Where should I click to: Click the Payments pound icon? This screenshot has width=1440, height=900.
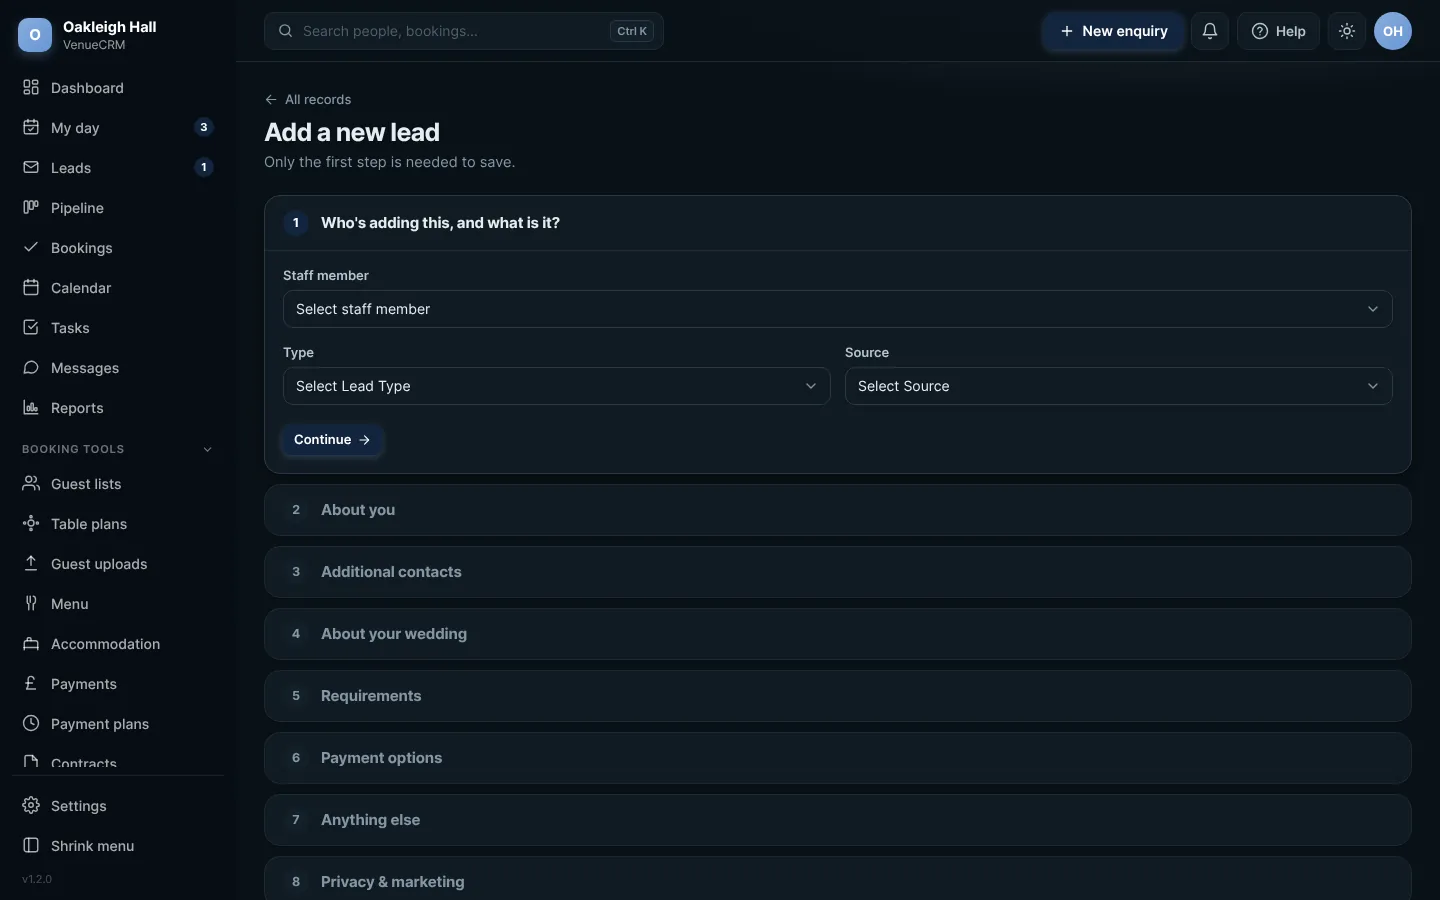[31, 684]
